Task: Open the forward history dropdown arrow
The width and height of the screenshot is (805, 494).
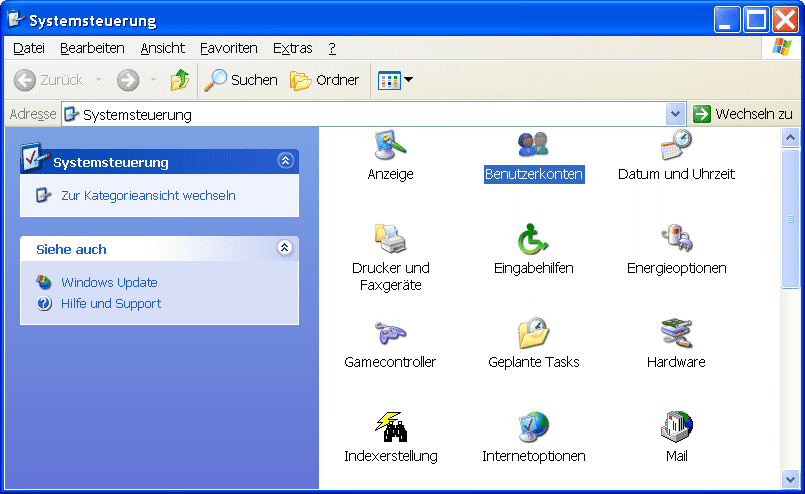Action: [x=153, y=80]
